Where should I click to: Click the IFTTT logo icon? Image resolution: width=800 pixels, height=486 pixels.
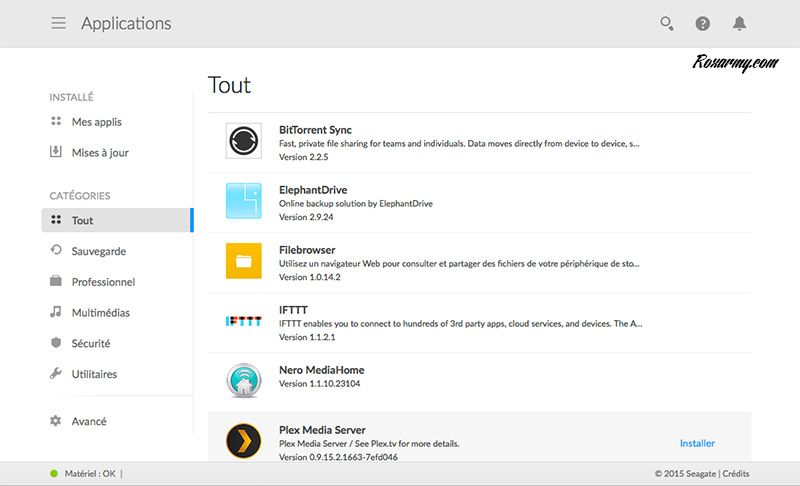tap(243, 321)
